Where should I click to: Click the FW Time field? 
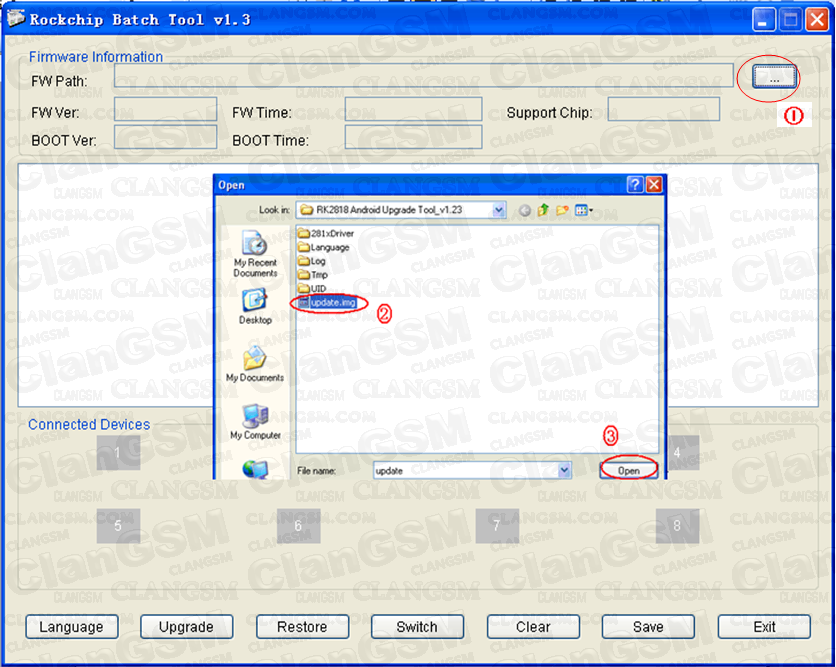pyautogui.click(x=413, y=109)
